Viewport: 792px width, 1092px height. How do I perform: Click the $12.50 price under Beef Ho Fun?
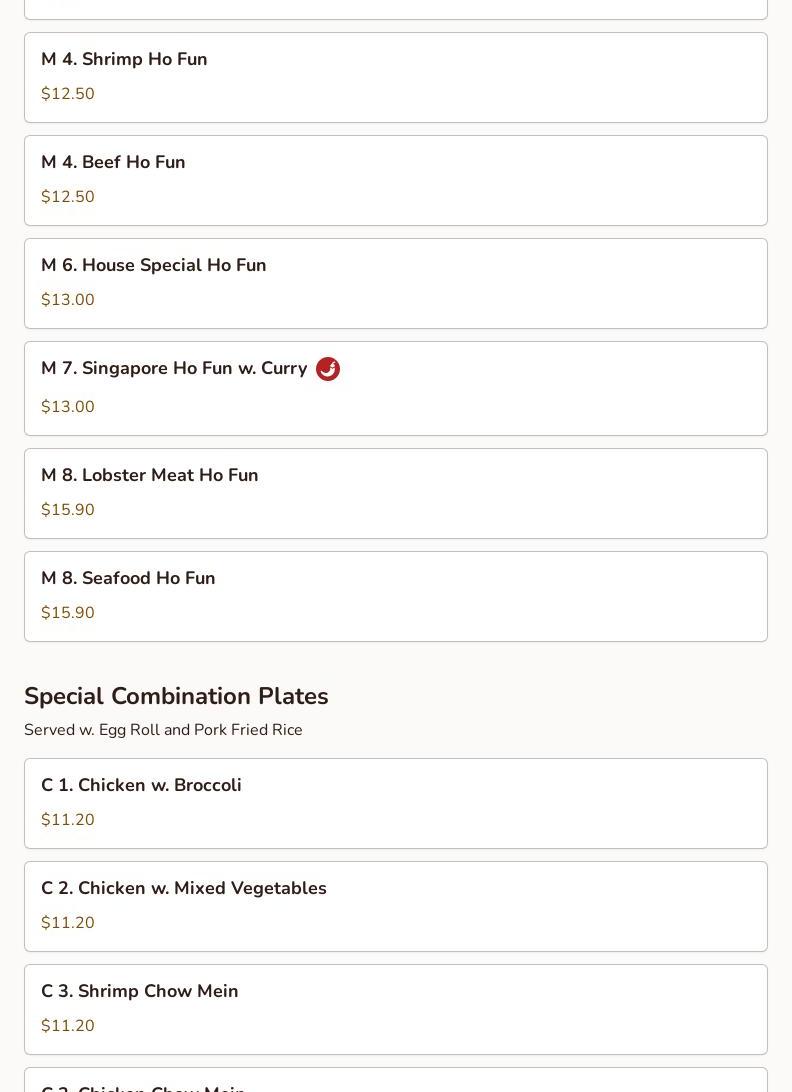click(68, 197)
